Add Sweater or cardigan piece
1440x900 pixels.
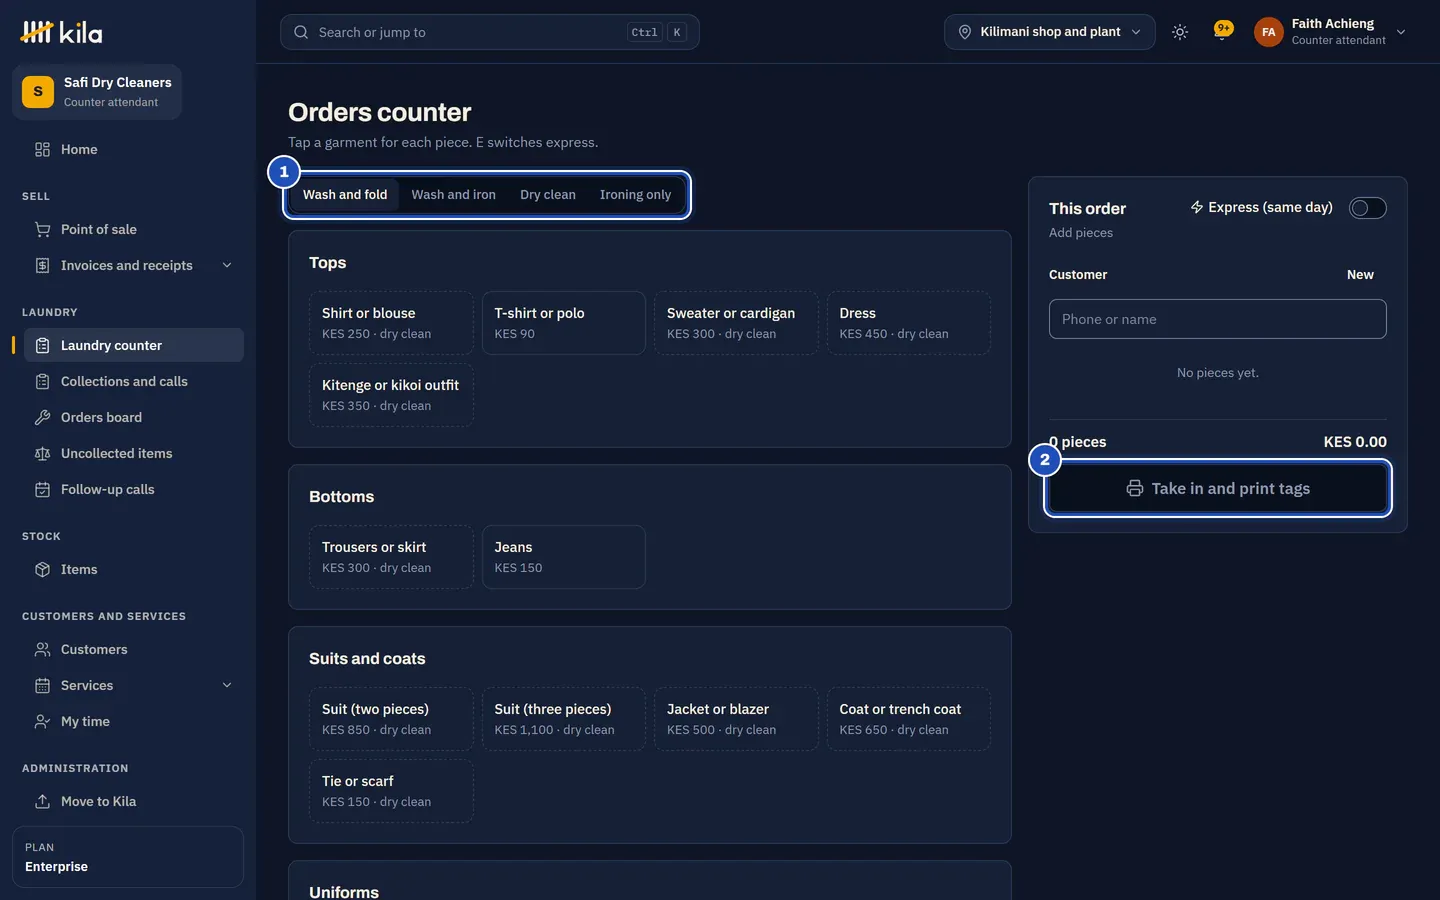coord(736,323)
